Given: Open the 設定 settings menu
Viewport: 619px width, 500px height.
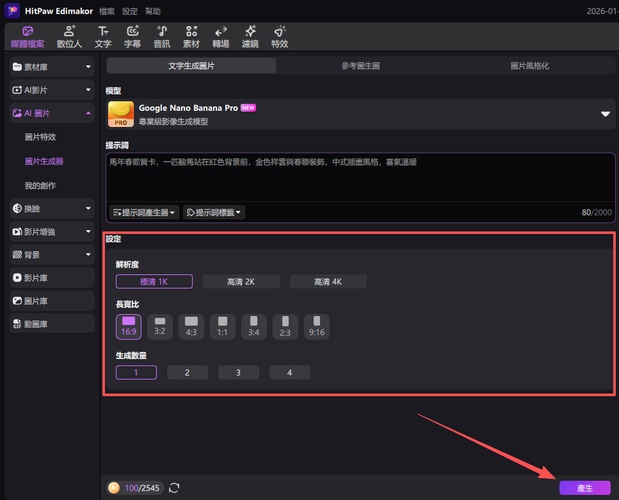Looking at the screenshot, I should point(130,11).
